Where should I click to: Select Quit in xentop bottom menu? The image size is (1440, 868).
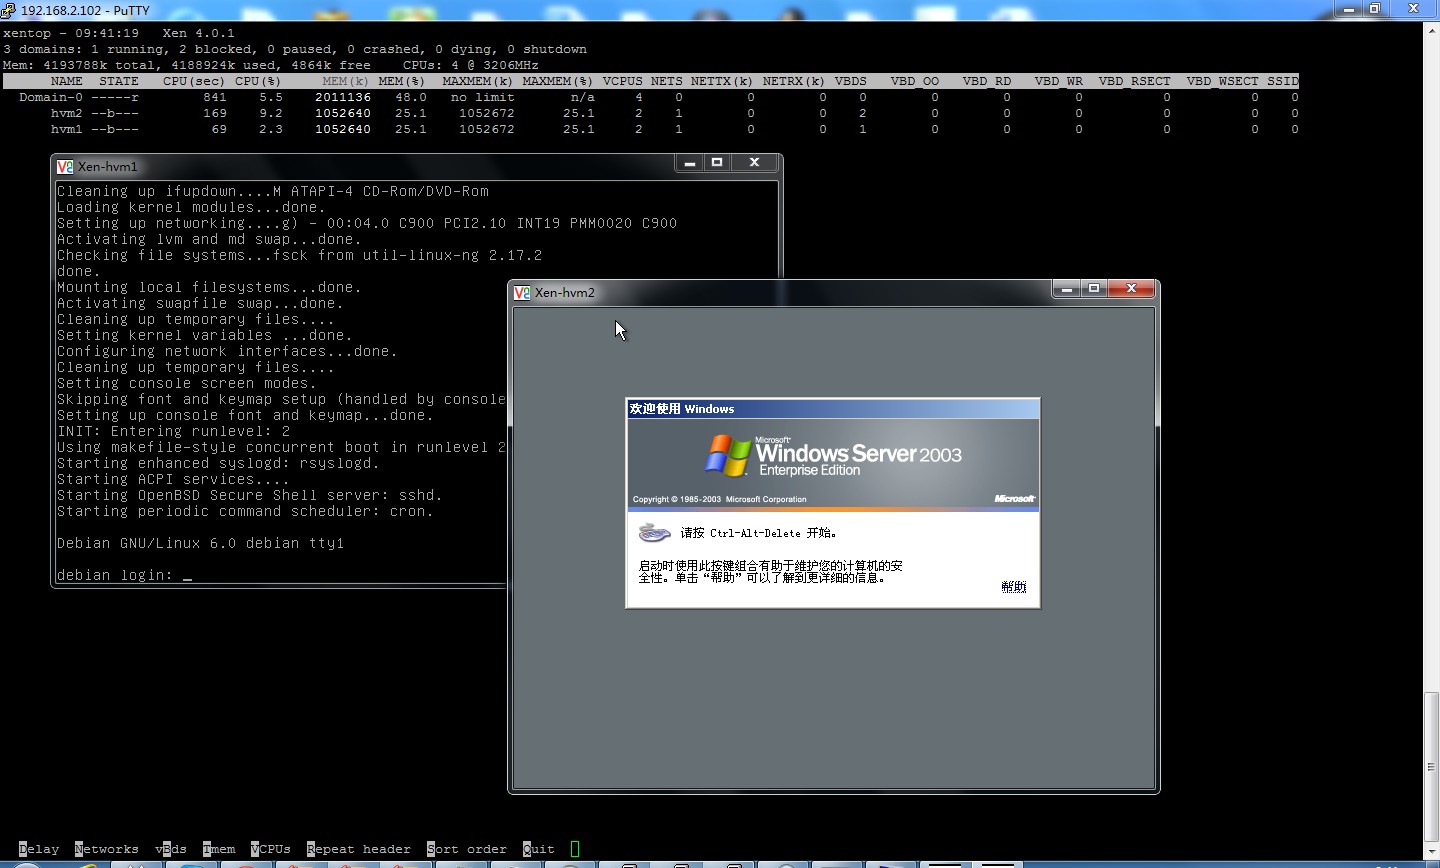[x=539, y=849]
